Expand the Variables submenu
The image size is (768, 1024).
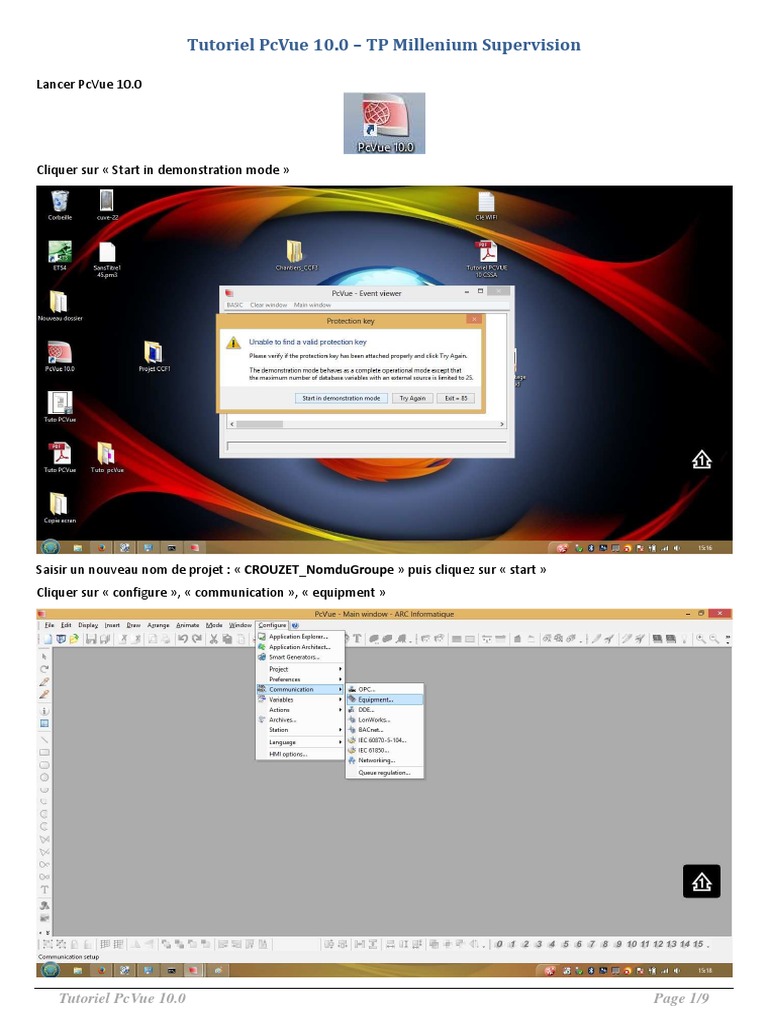click(x=300, y=699)
